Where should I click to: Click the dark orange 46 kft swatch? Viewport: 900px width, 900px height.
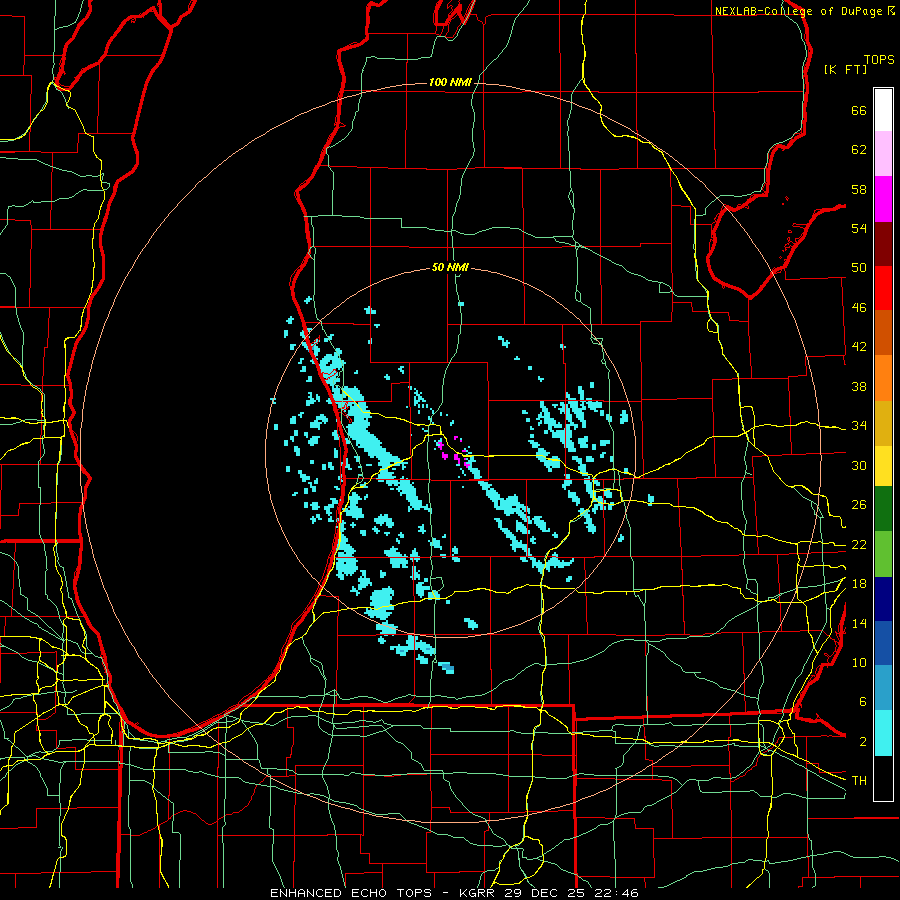pyautogui.click(x=883, y=333)
